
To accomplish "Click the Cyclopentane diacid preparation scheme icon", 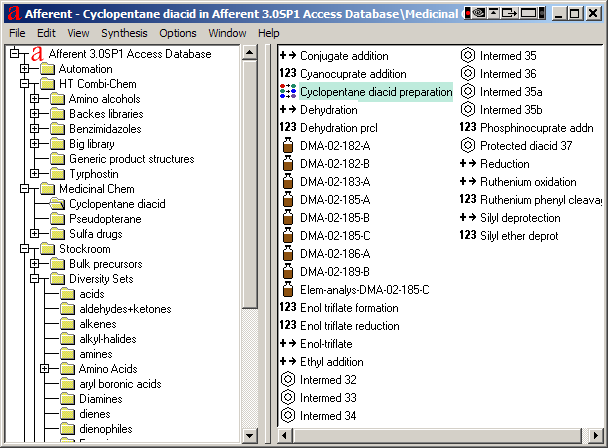I will coord(288,92).
